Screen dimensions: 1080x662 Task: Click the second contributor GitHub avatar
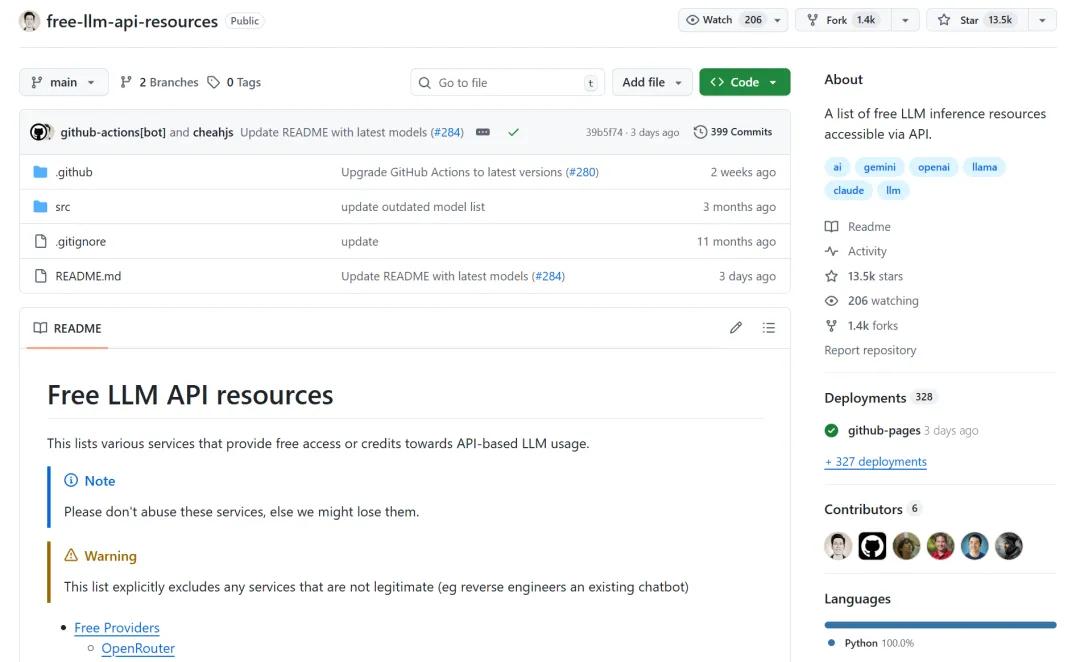pyautogui.click(x=872, y=546)
